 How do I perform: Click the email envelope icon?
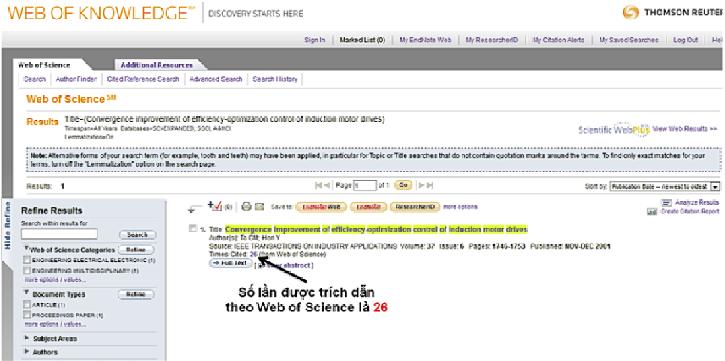pos(259,207)
